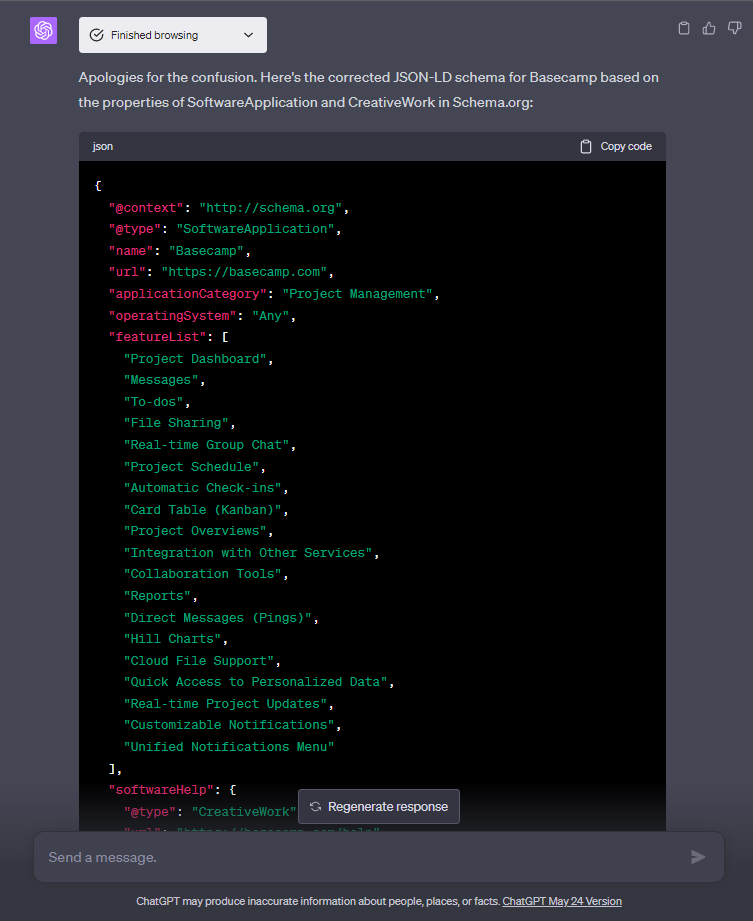Click "Quick Access to Personalized Data" entry
The height and width of the screenshot is (921, 753).
(x=256, y=682)
